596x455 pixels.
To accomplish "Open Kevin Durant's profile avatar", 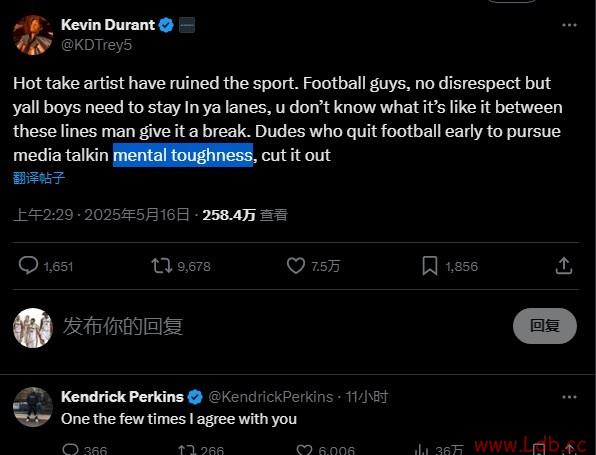I will tap(33, 35).
